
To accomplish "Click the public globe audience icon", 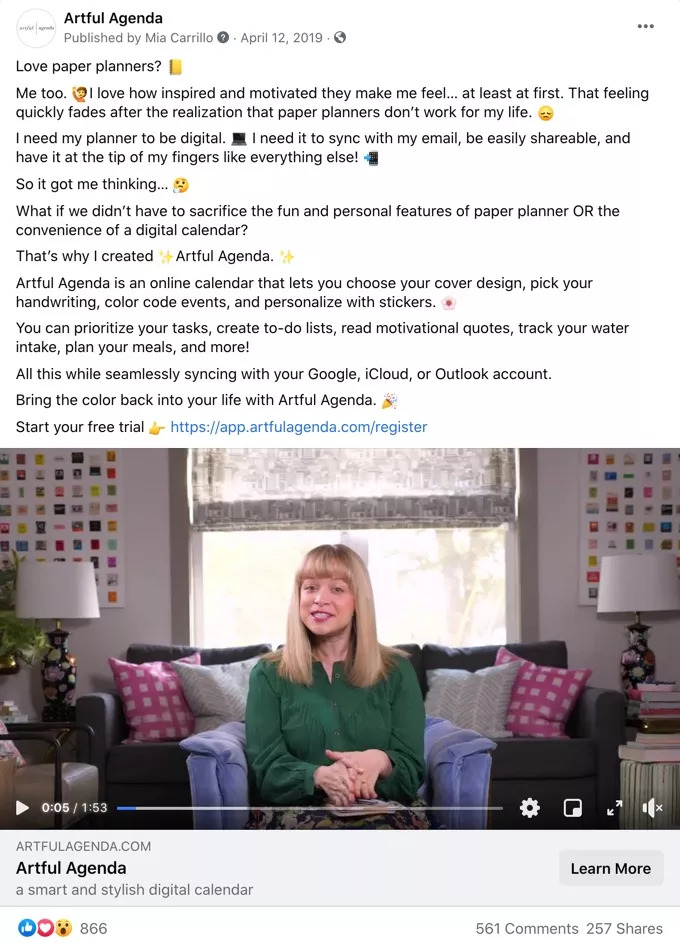I will tap(340, 37).
